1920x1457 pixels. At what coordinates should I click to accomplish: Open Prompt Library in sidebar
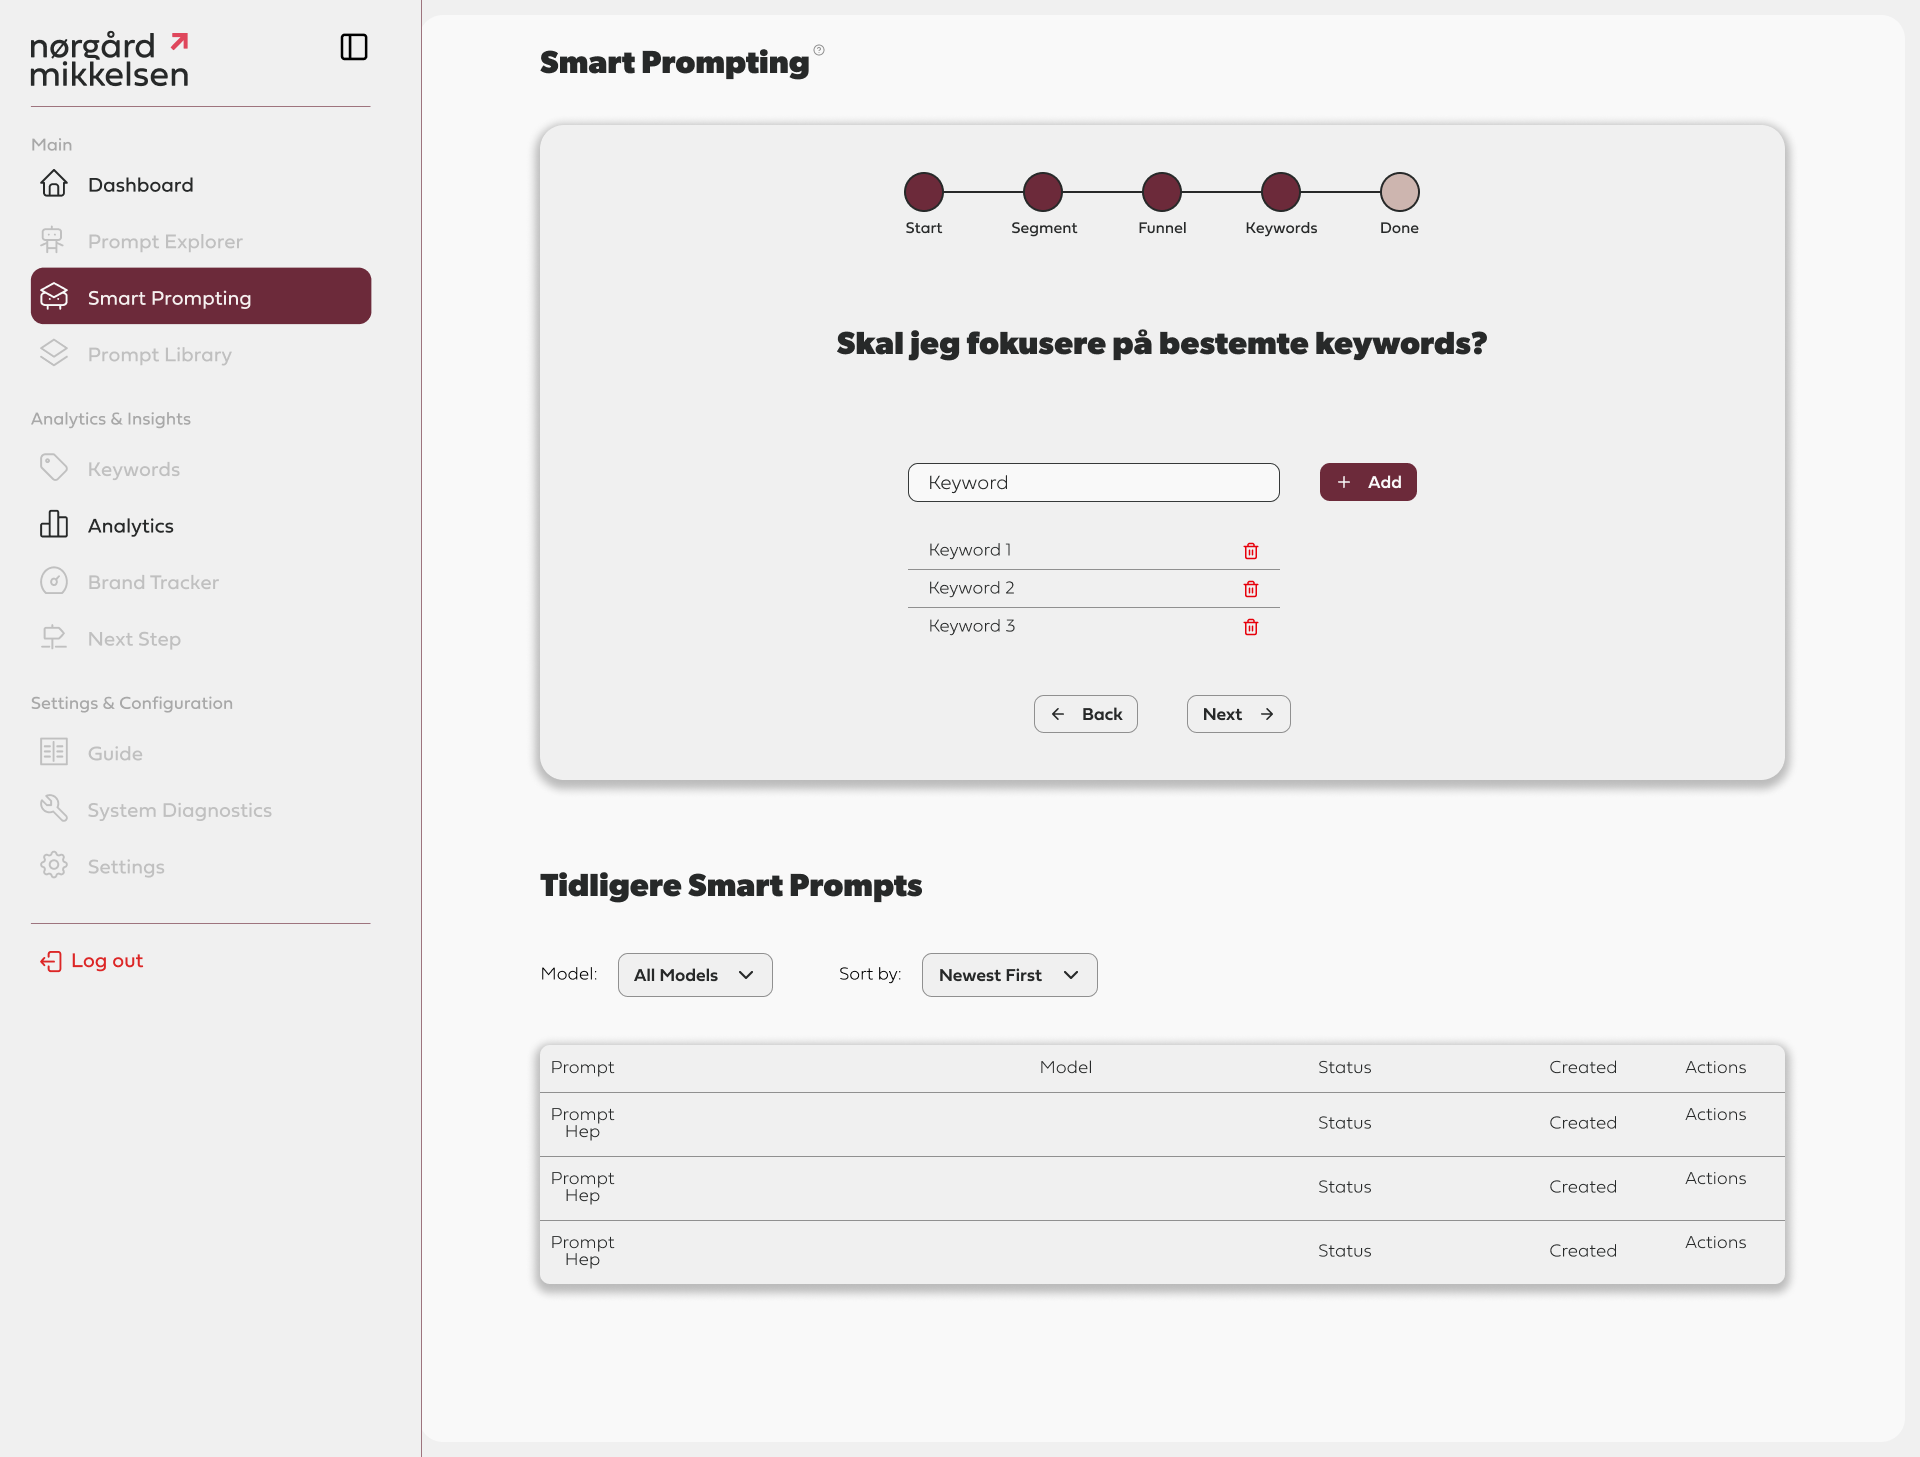pos(159,355)
